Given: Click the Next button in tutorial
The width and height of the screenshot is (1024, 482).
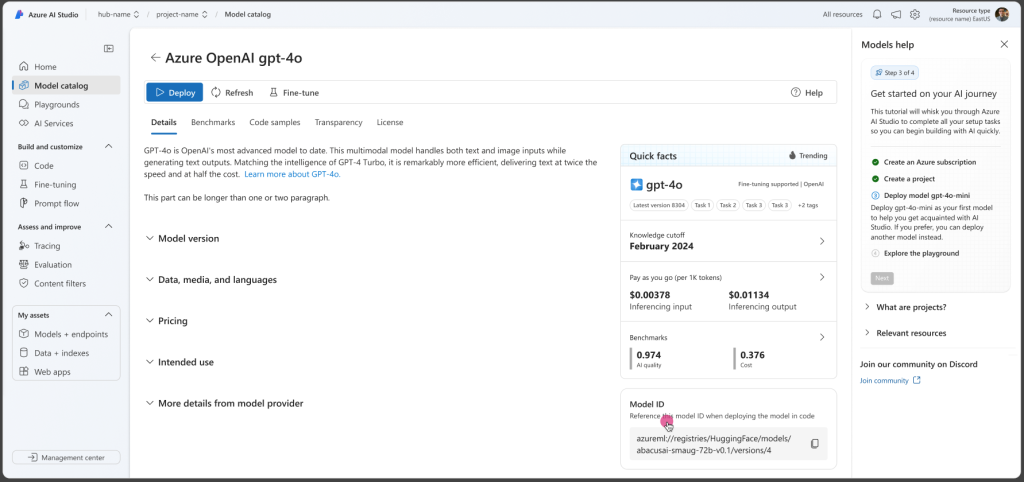Looking at the screenshot, I should (x=882, y=278).
